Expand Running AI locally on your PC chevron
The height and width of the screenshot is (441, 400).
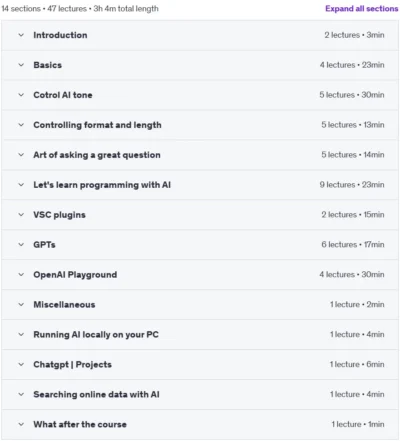21,334
